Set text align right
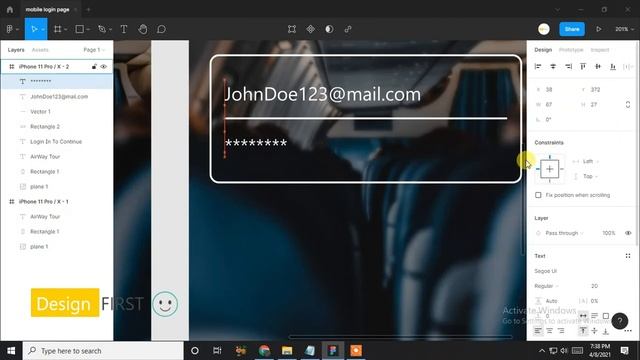Screen dimensions: 640x360 (x=561, y=331)
